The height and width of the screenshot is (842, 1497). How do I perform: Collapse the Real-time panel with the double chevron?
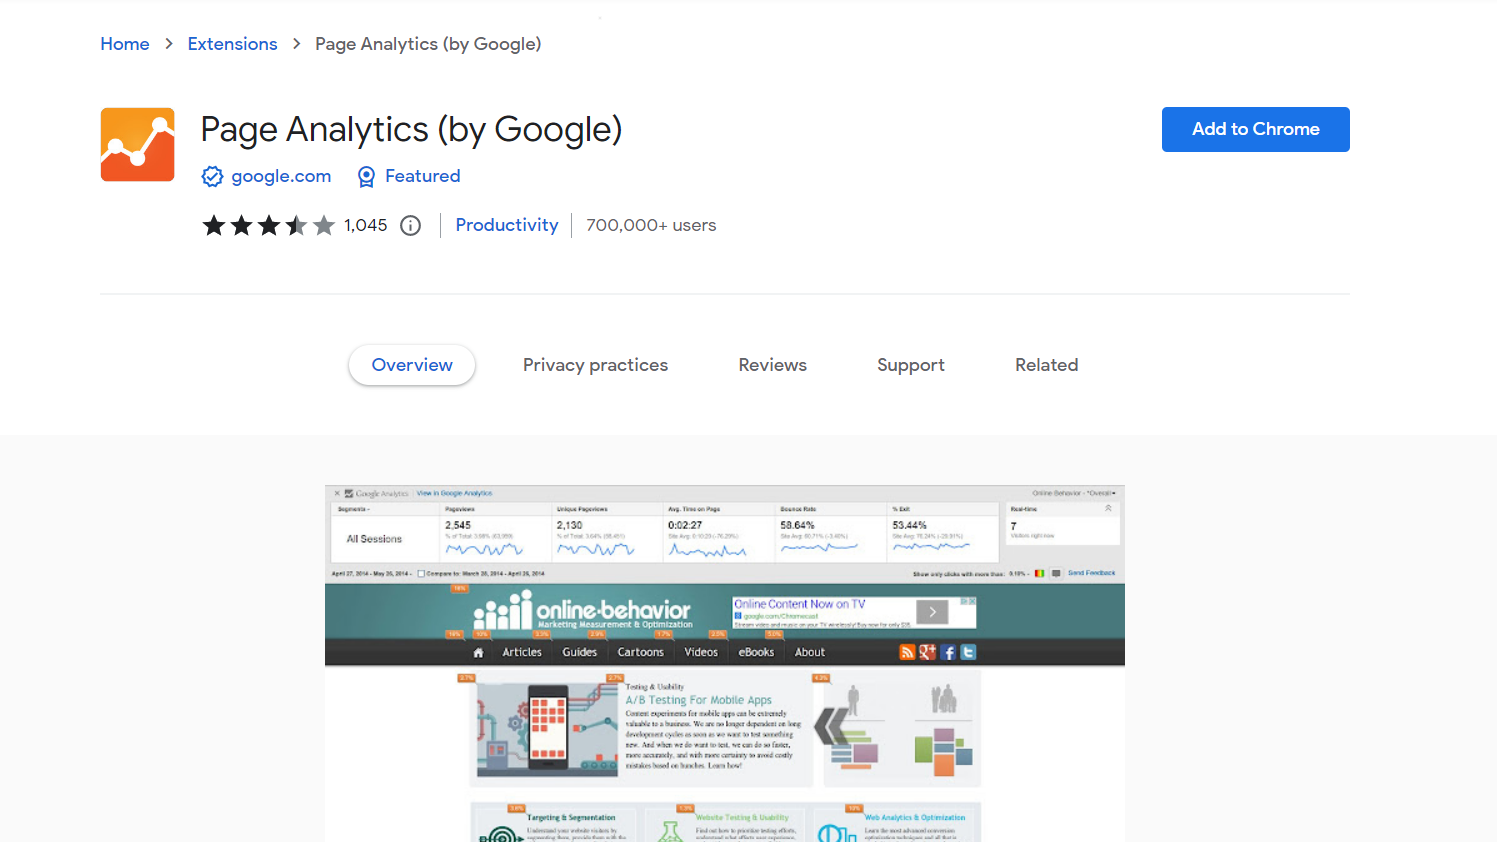(1108, 509)
